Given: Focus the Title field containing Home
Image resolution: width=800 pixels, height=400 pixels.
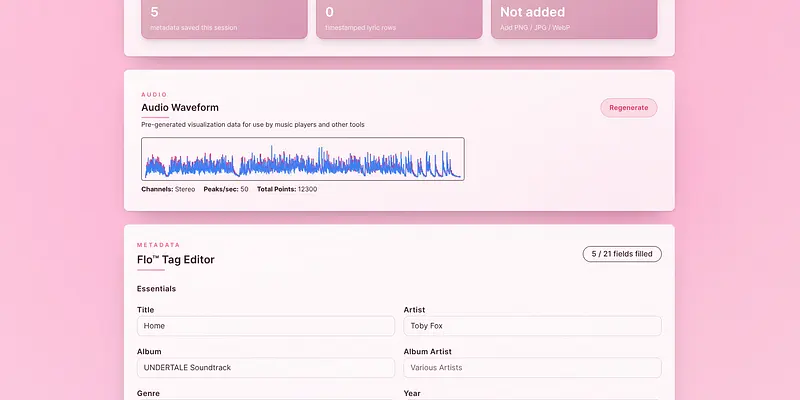Looking at the screenshot, I should 266,326.
